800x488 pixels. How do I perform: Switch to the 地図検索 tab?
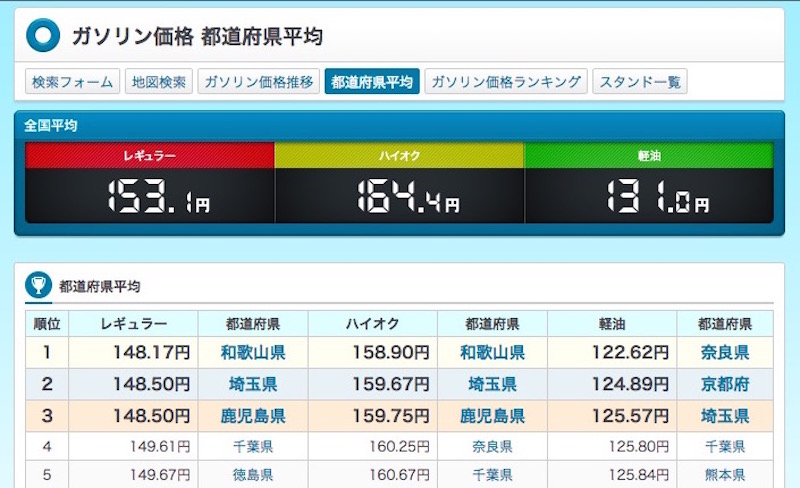(x=159, y=82)
